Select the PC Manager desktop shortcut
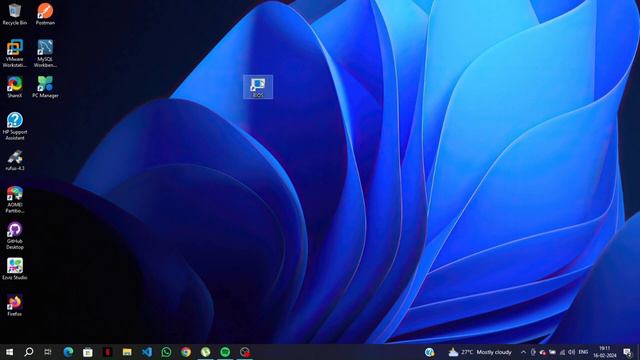 point(45,87)
